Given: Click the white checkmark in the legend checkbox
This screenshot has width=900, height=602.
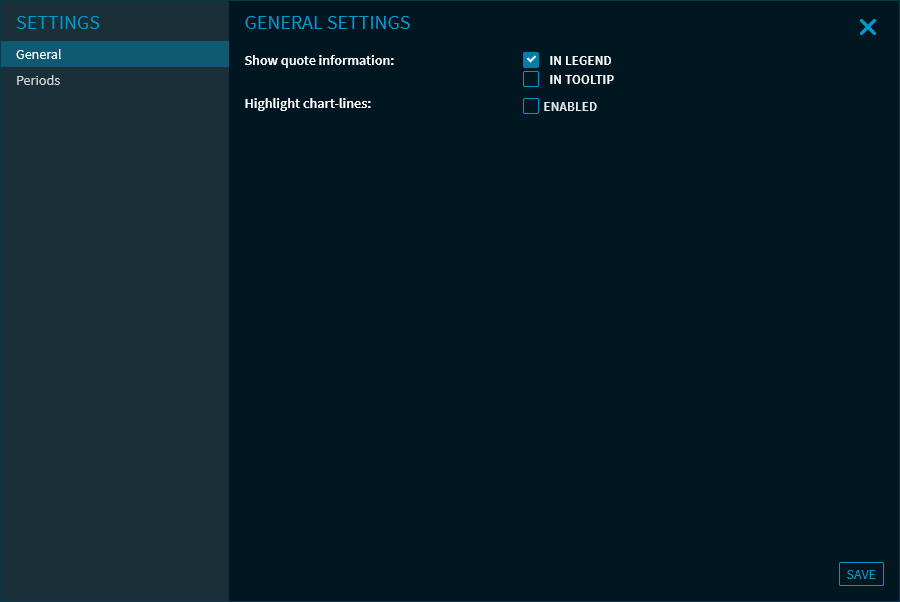Looking at the screenshot, I should point(531,60).
